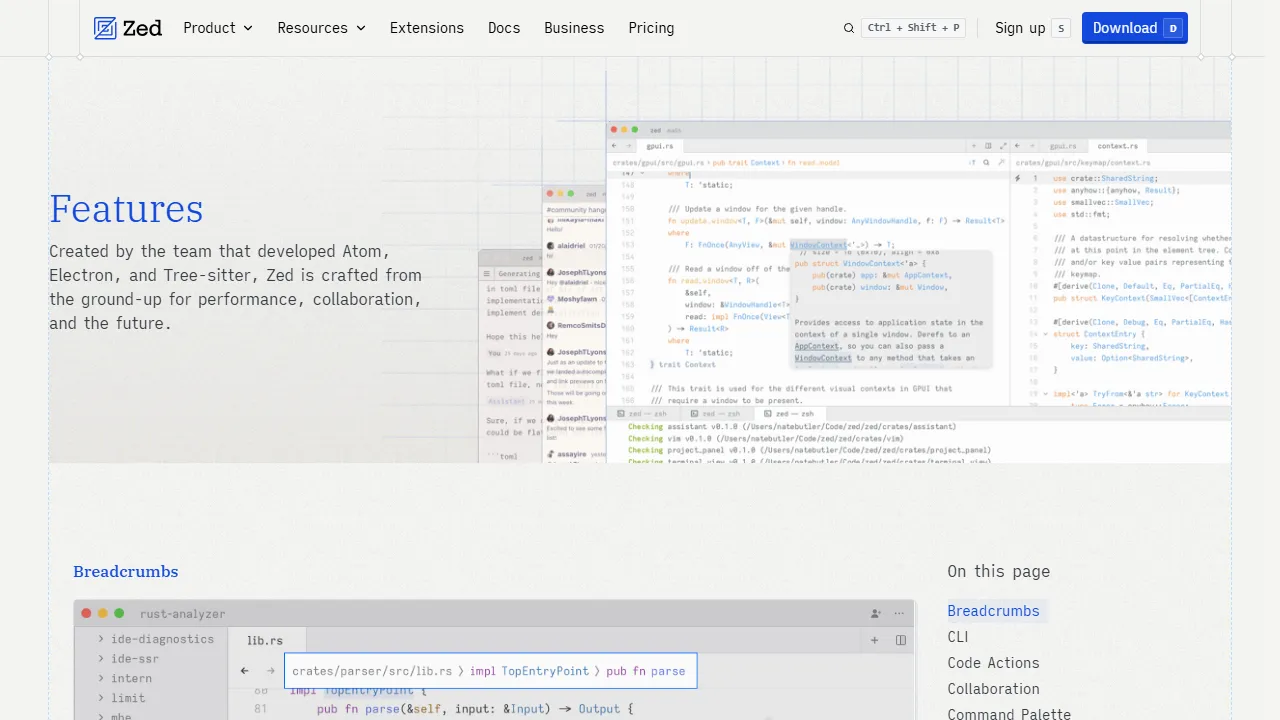Click the rust-analyzer window title
Viewport: 1280px width, 720px height.
[x=183, y=614]
